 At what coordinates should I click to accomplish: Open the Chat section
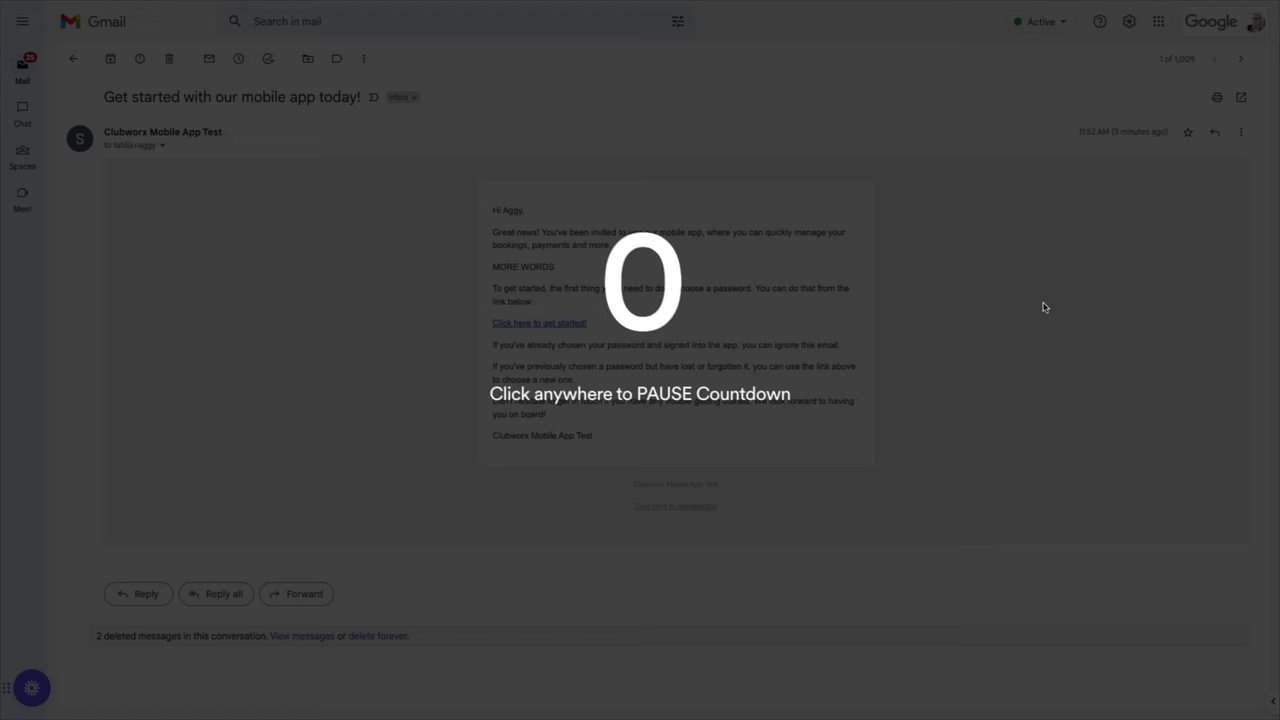coord(22,114)
